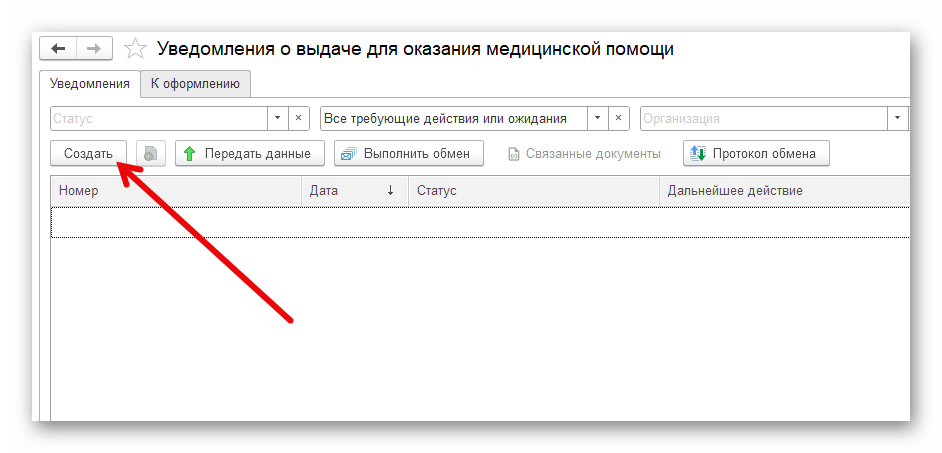
Task: Click into the Организация field
Action: click(x=764, y=118)
